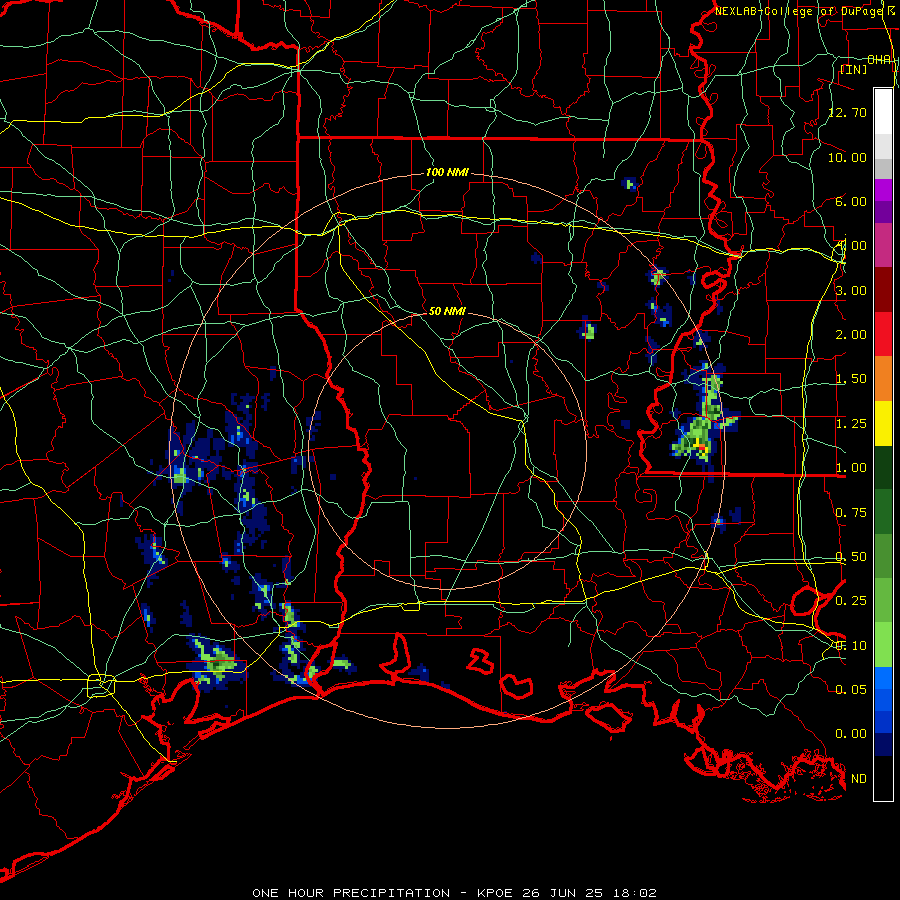Screen dimensions: 900x900
Task: Click the 0.00 legend value
Action: pyautogui.click(x=851, y=734)
